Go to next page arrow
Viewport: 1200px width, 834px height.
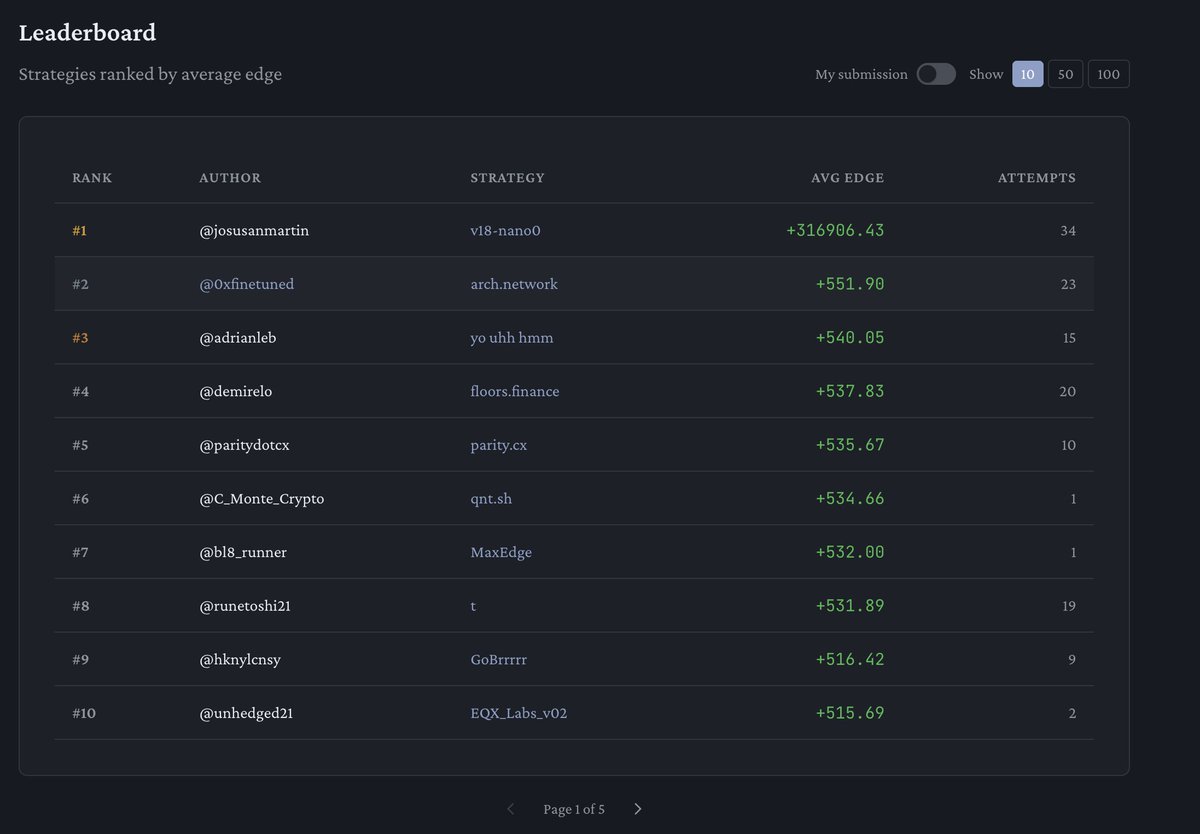pos(638,809)
